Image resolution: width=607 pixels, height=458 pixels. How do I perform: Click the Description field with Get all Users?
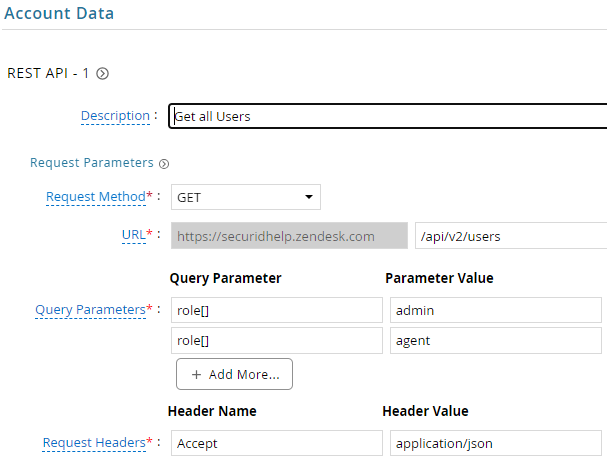388,116
